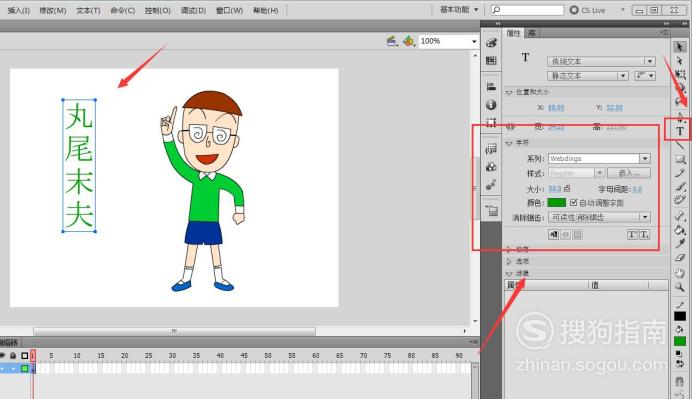The image size is (692, 399).
Task: Open the Help menu (帮助)
Action: click(265, 10)
